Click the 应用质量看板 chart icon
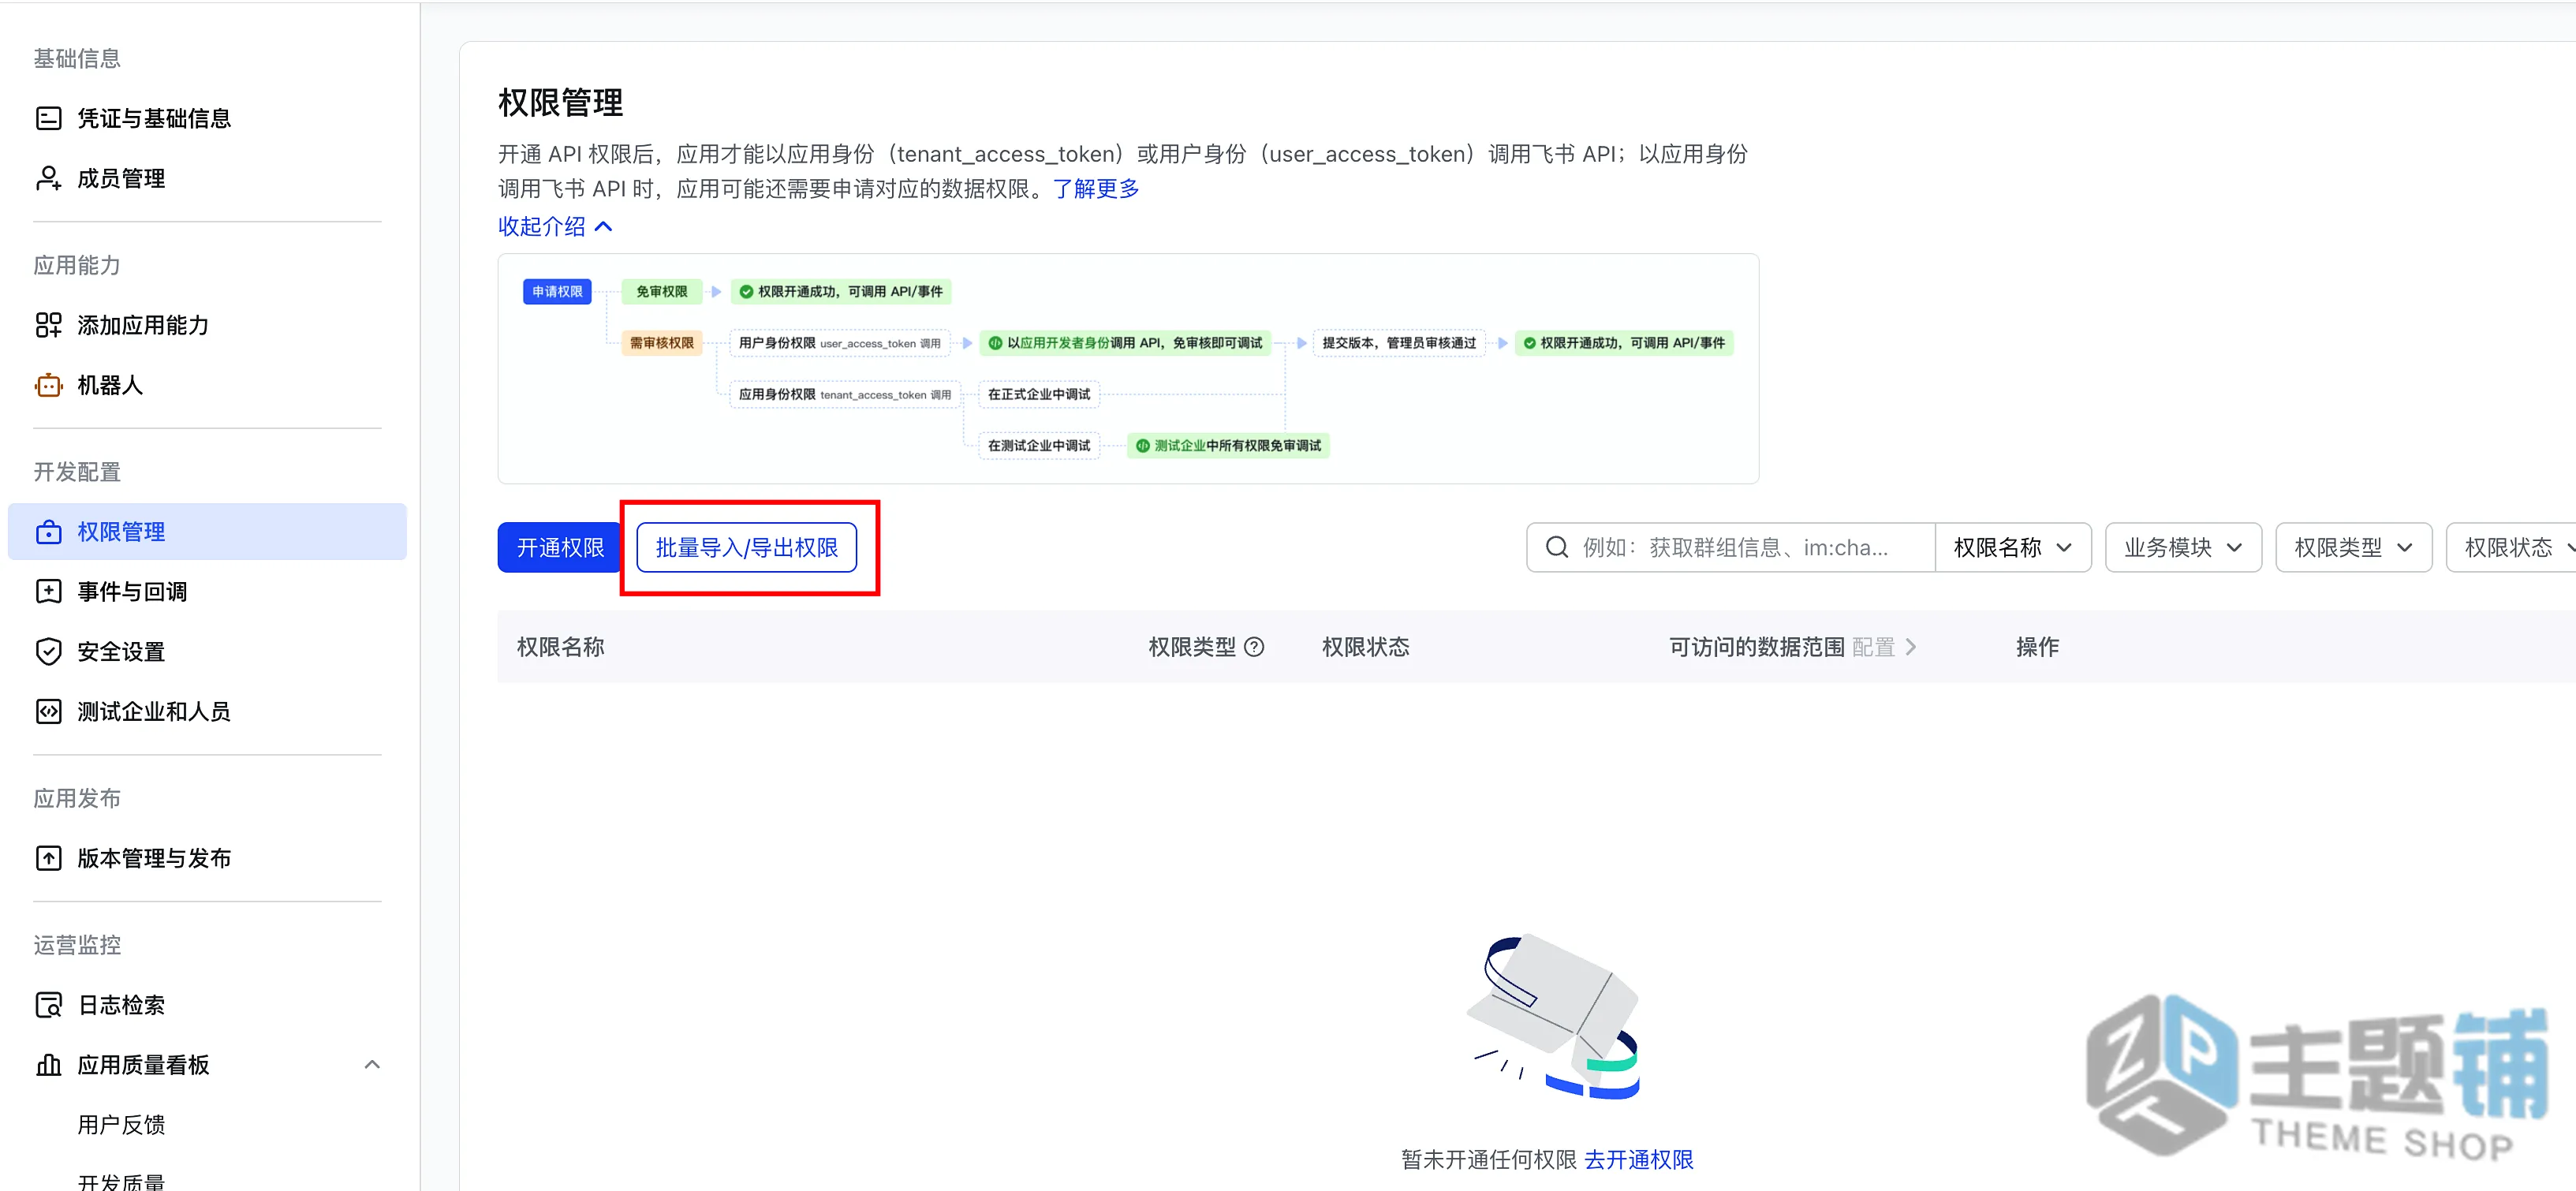2576x1191 pixels. coord(48,1065)
